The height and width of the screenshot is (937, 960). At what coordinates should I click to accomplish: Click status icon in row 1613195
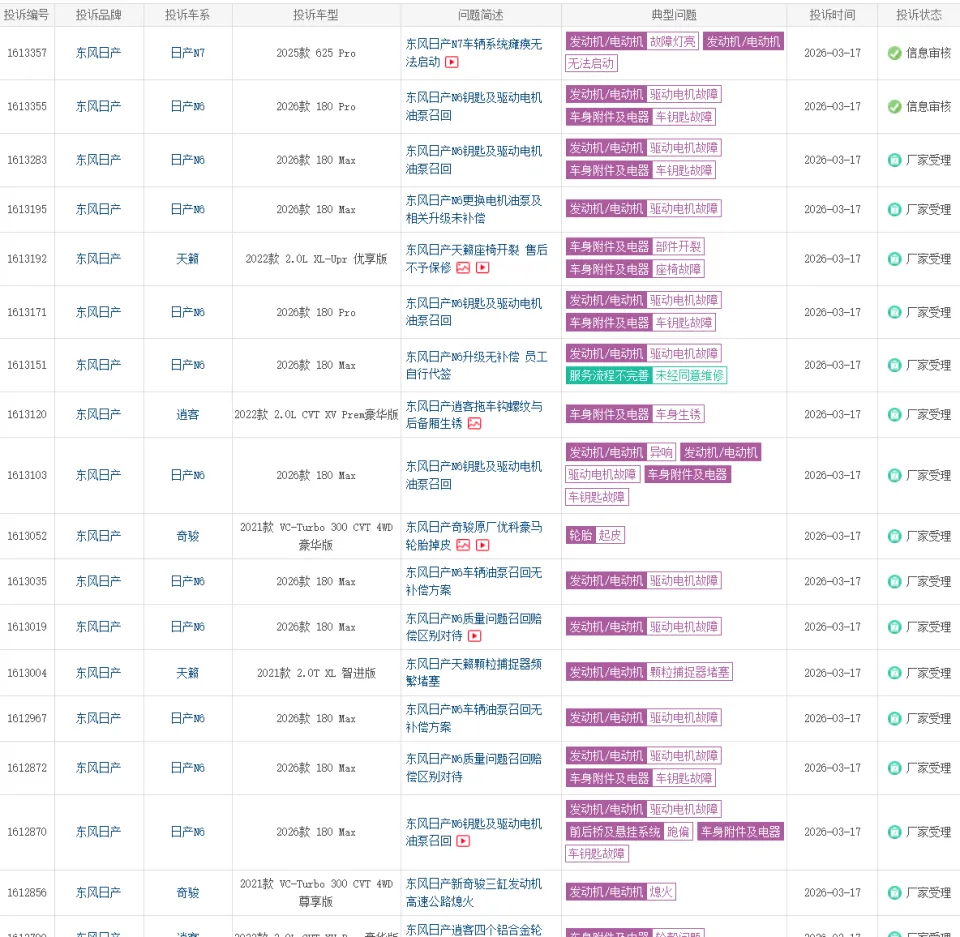[x=894, y=209]
